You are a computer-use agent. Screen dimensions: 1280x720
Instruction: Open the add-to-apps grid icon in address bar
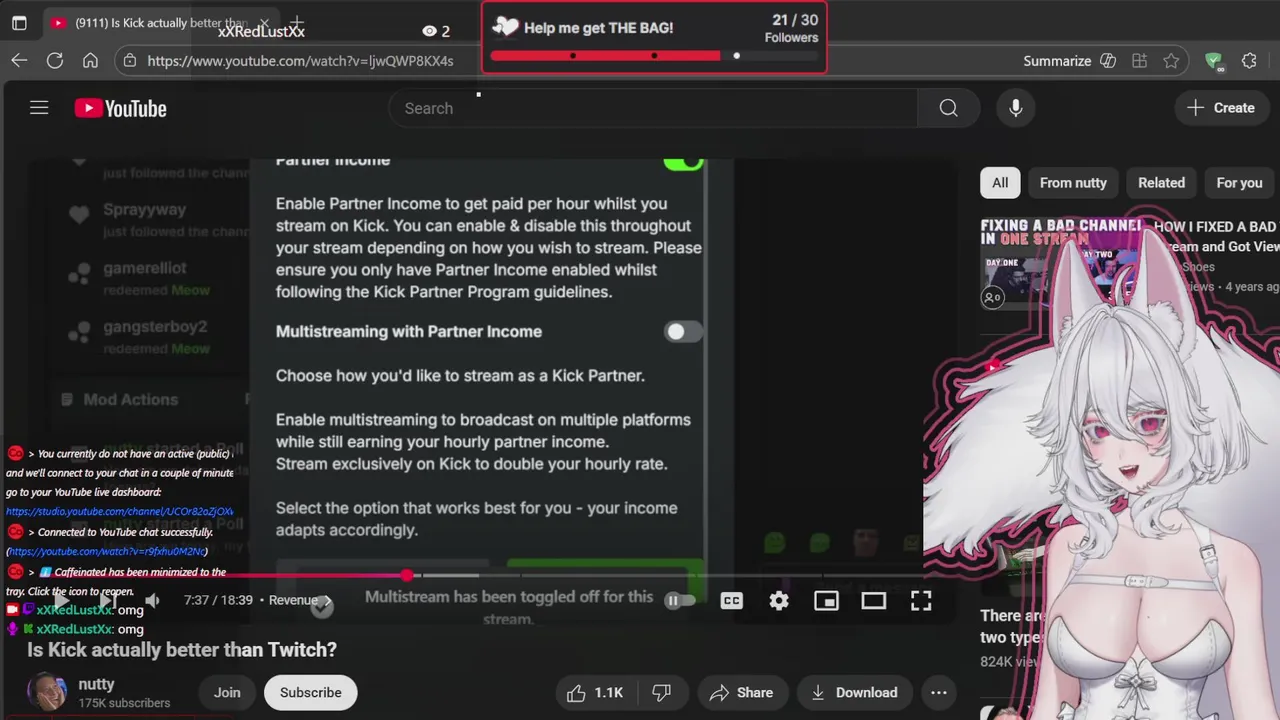(1139, 61)
